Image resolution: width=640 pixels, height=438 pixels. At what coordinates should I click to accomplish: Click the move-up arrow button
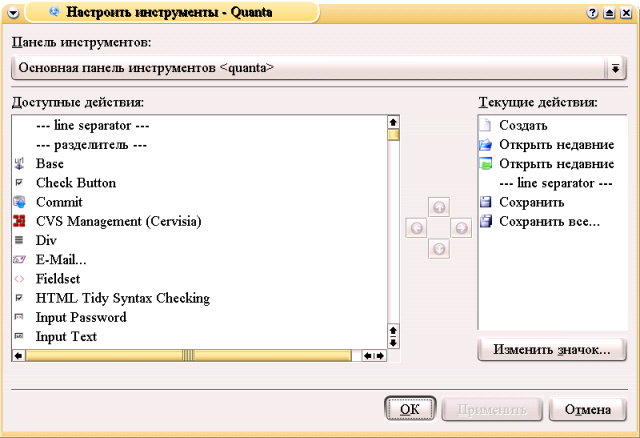(439, 207)
